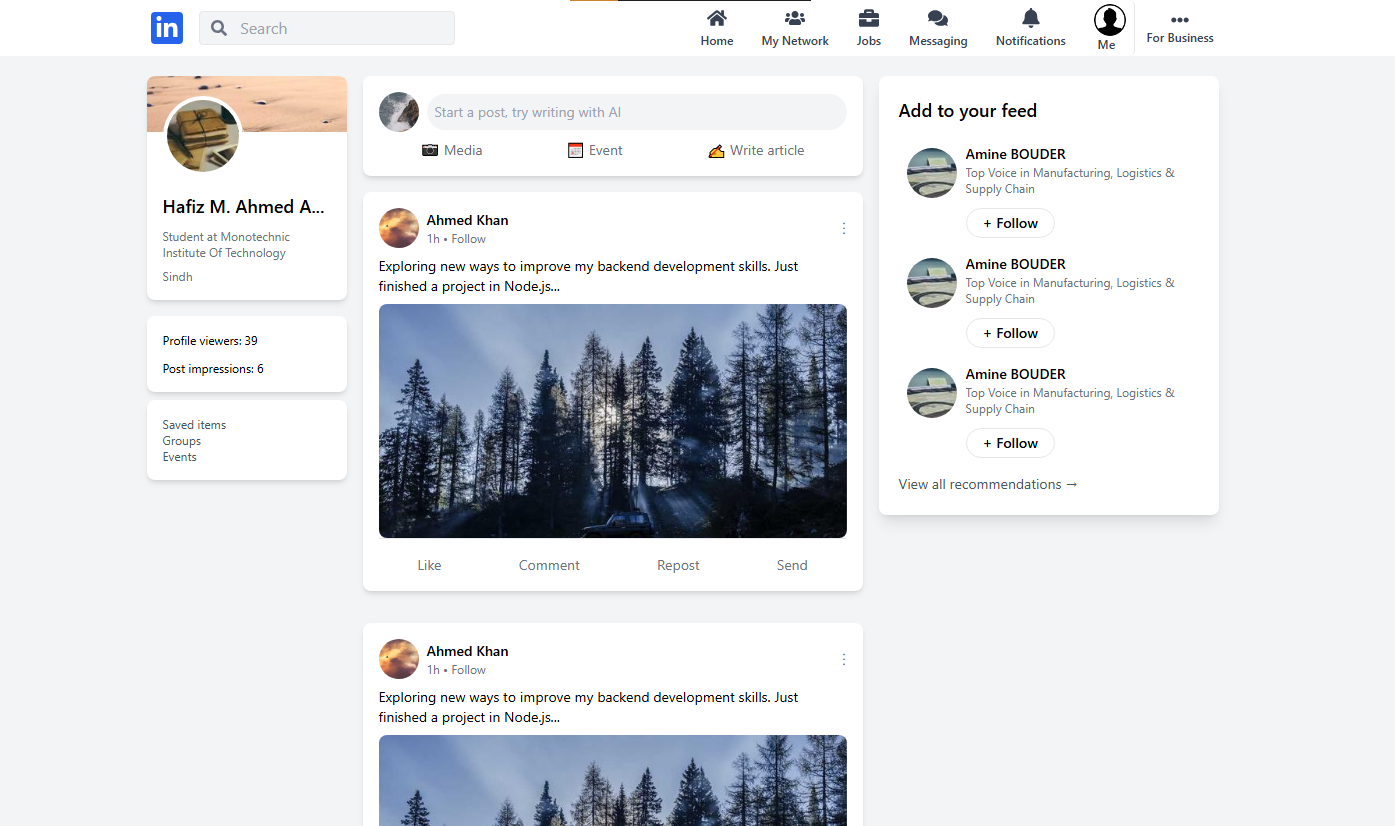Click the Me profile avatar icon
Viewport: 1395px width, 826px height.
[1110, 20]
